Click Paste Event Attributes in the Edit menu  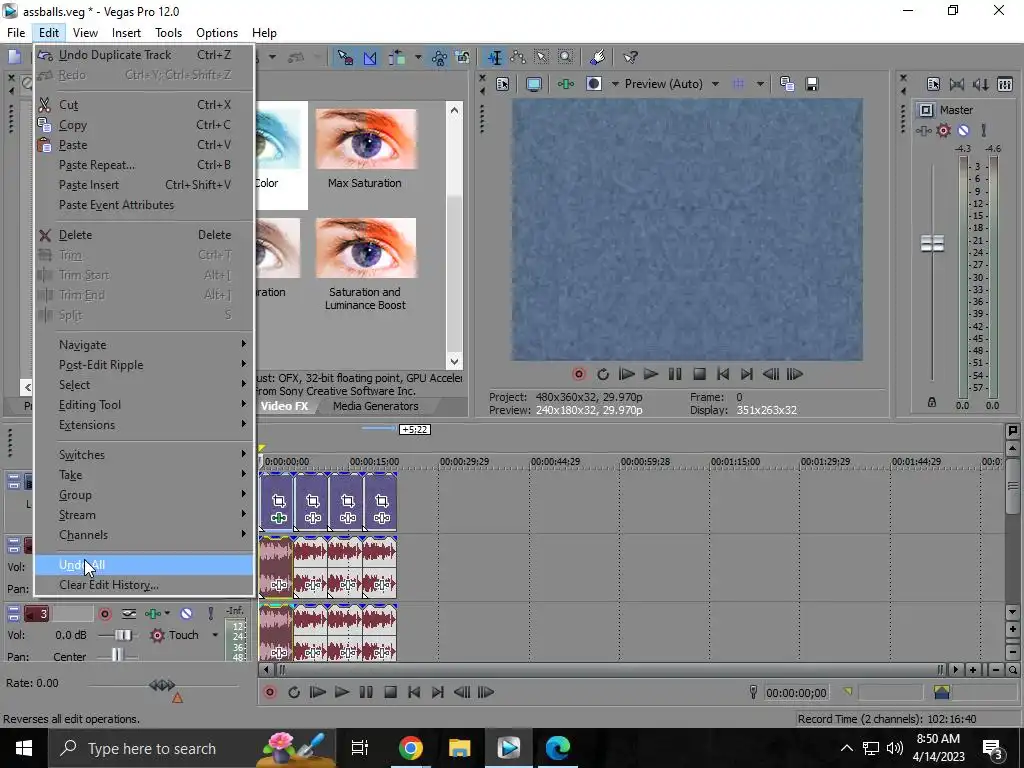coord(144,205)
